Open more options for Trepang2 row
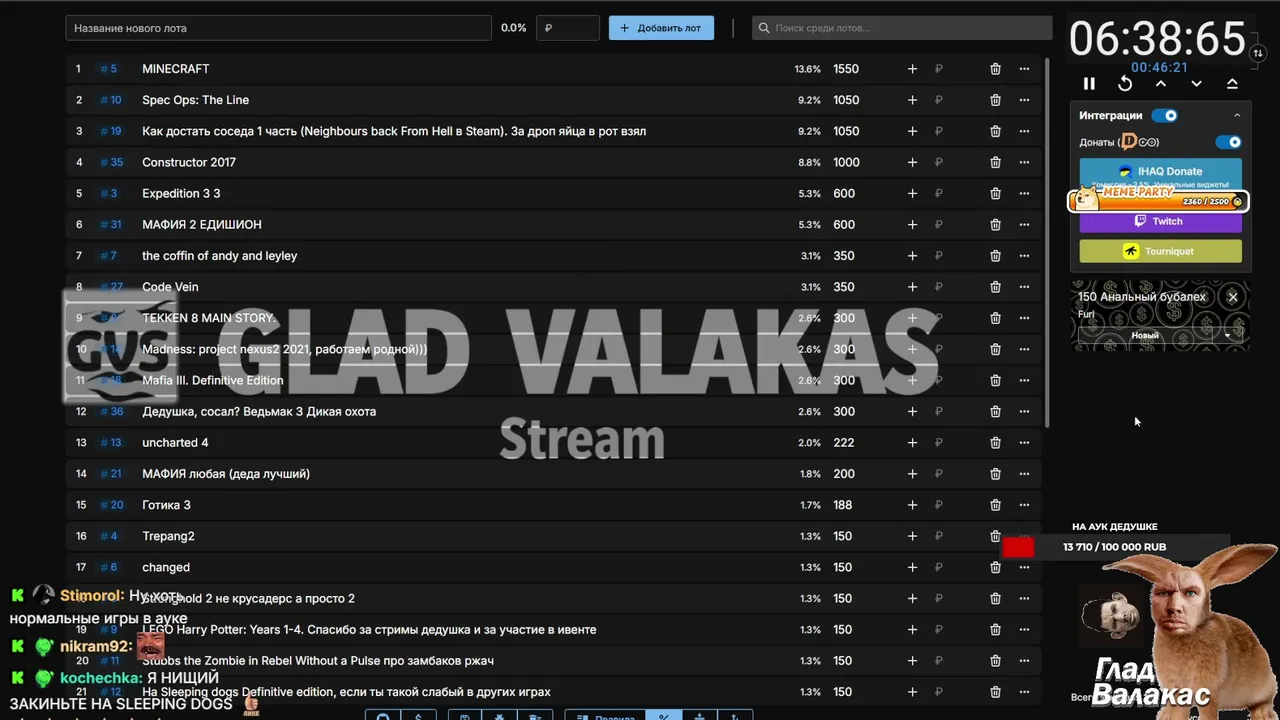The width and height of the screenshot is (1280, 720). tap(1024, 536)
